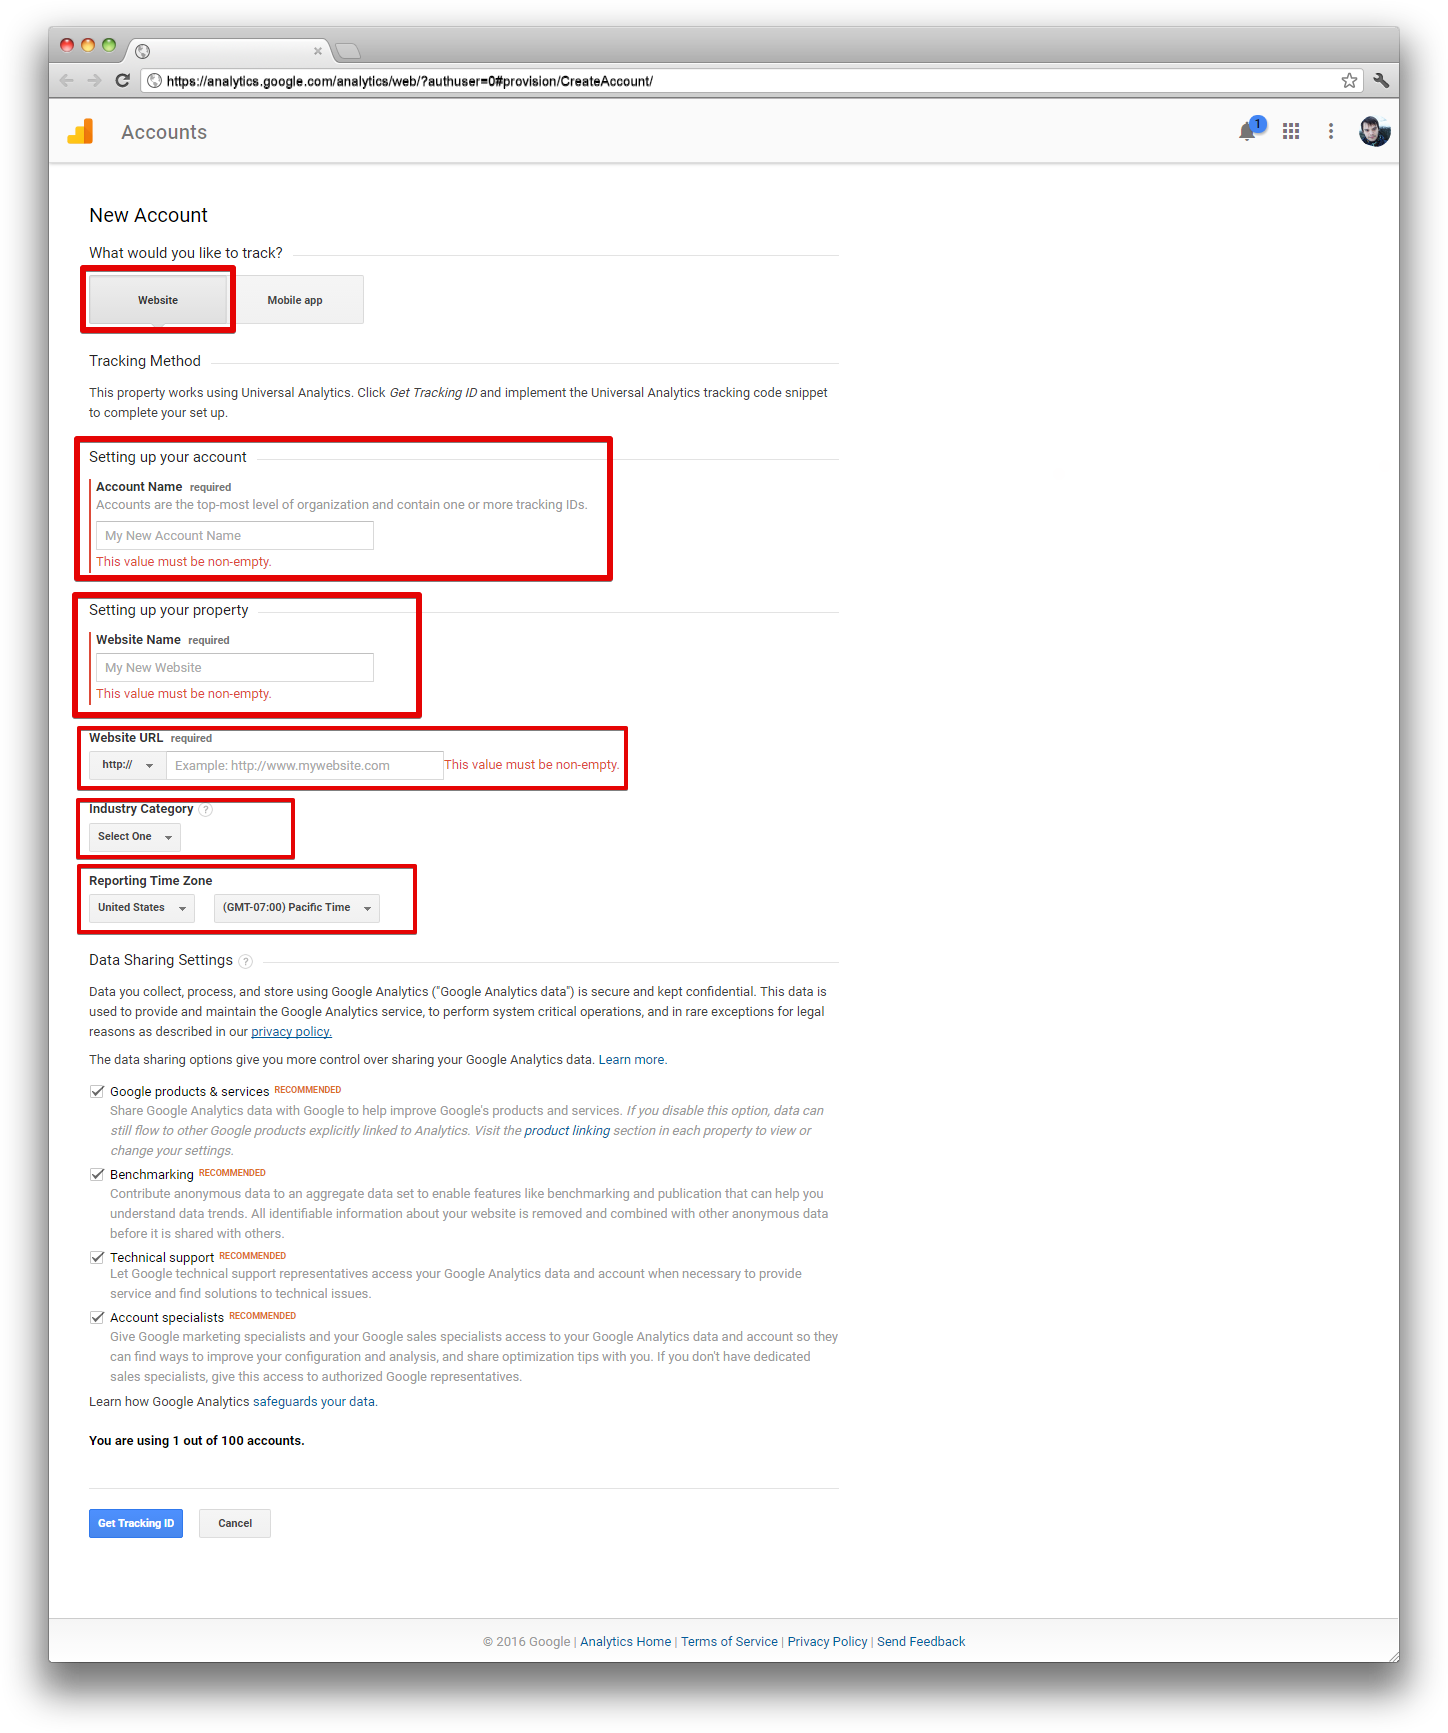1448x1733 pixels.
Task: Bookmark this page with the star icon
Action: coord(1349,81)
